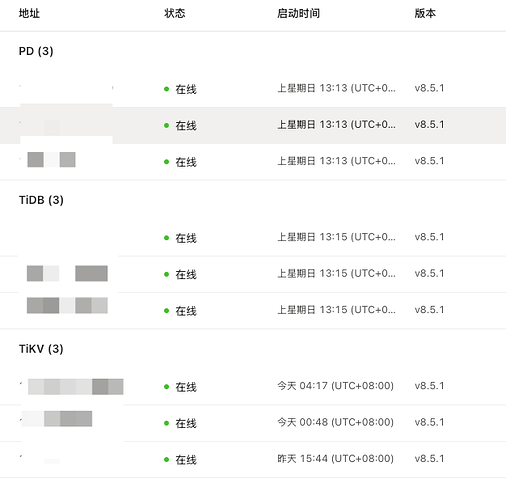Screen dimensions: 506x500
Task: Click the green status dot in the TiKV row started 00:48
Action: 166,423
